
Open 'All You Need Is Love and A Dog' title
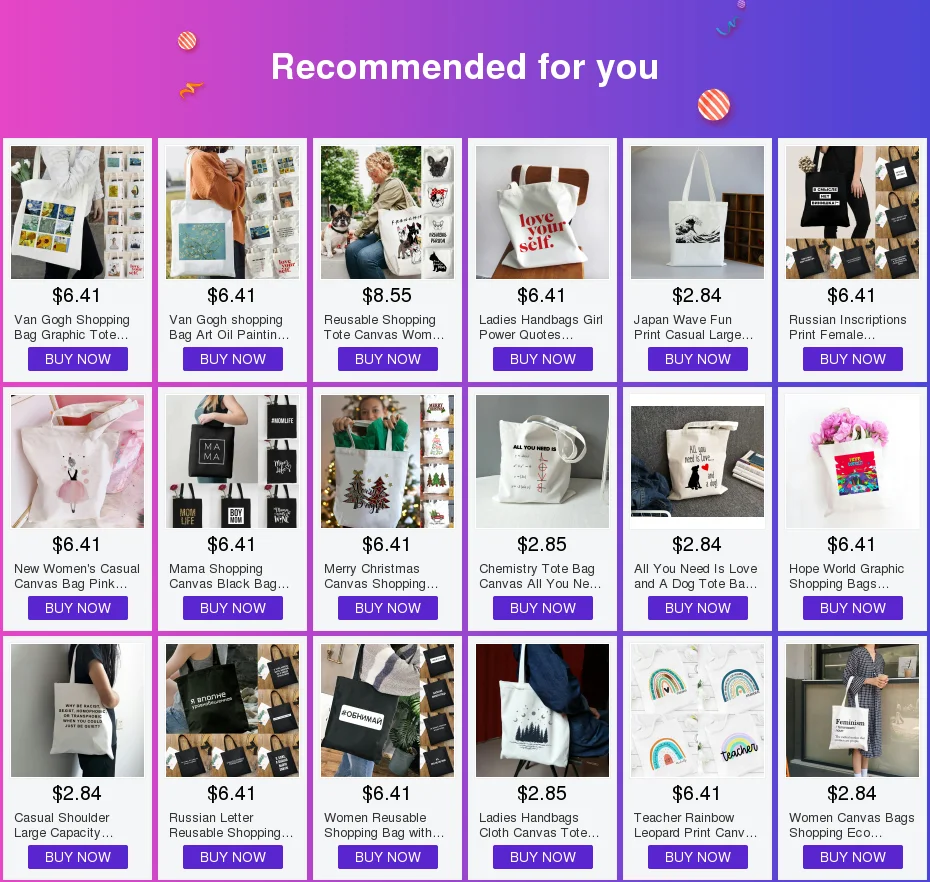point(696,576)
